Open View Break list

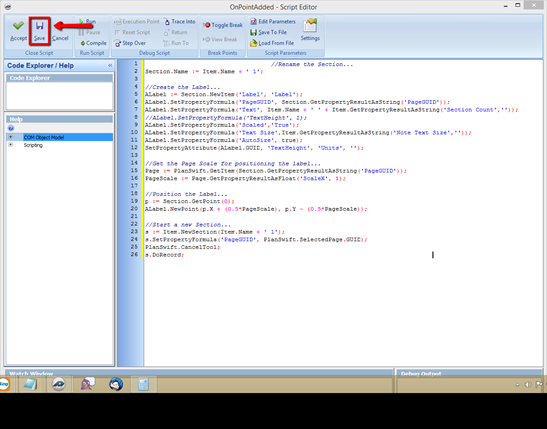pos(220,39)
